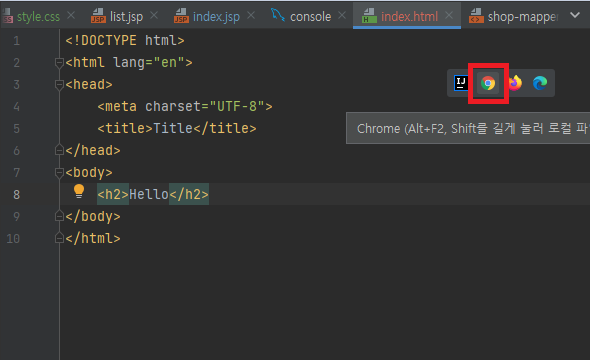The height and width of the screenshot is (360, 590).
Task: Switch to the list.jsp tab
Action: tap(126, 17)
